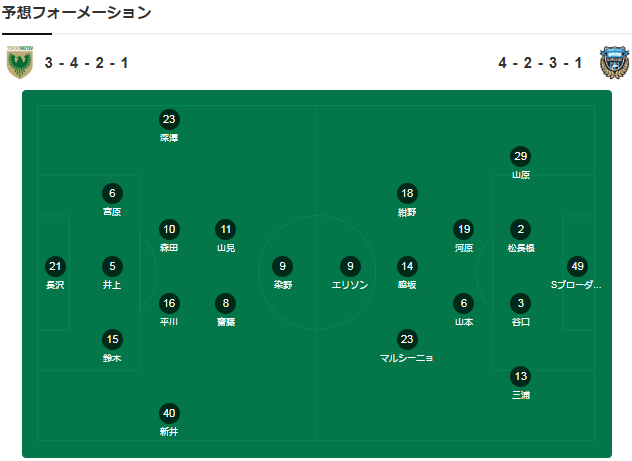
Task: Select number 23 深澤 wing-back marker
Action: [169, 119]
